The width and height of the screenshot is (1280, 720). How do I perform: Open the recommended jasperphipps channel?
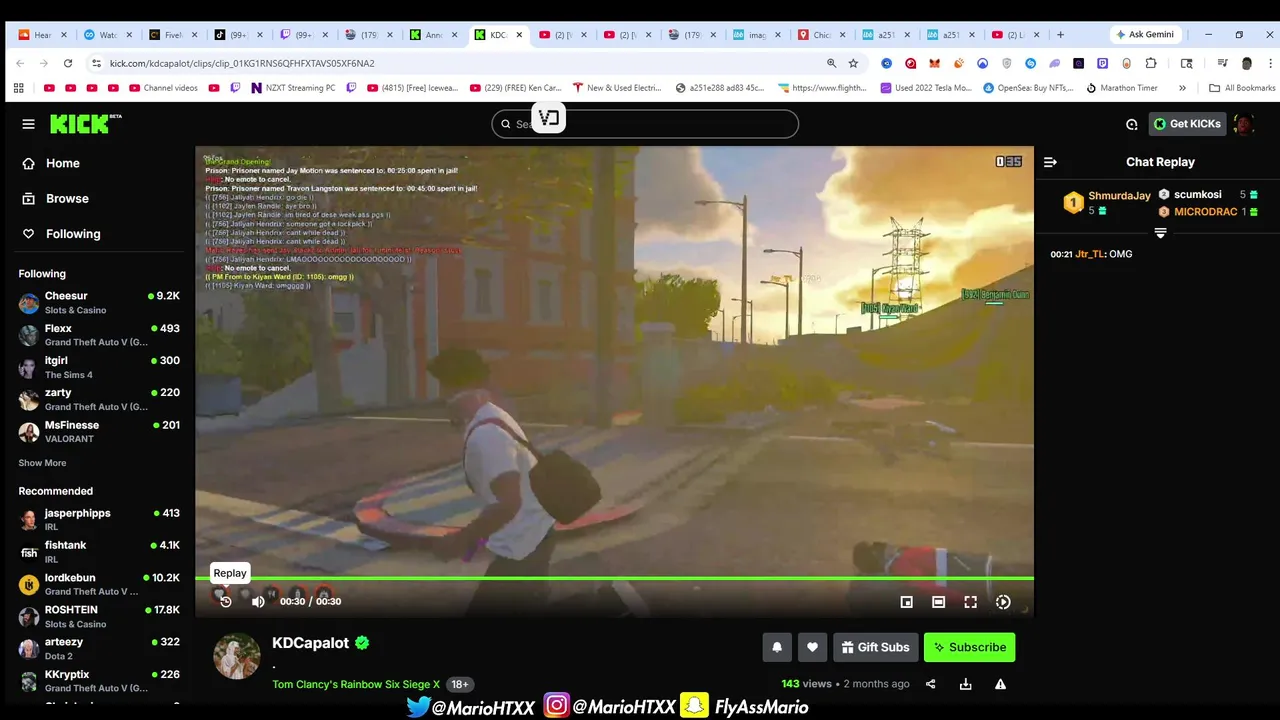(x=98, y=519)
